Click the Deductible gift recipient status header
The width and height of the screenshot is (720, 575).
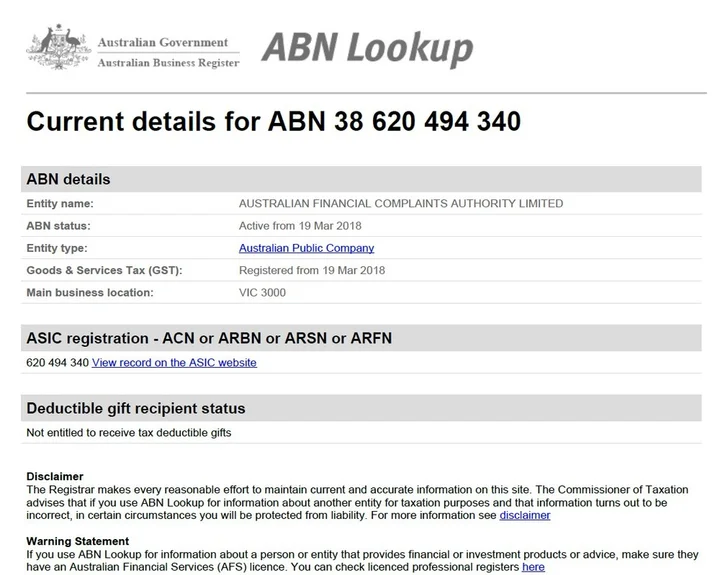(361, 408)
